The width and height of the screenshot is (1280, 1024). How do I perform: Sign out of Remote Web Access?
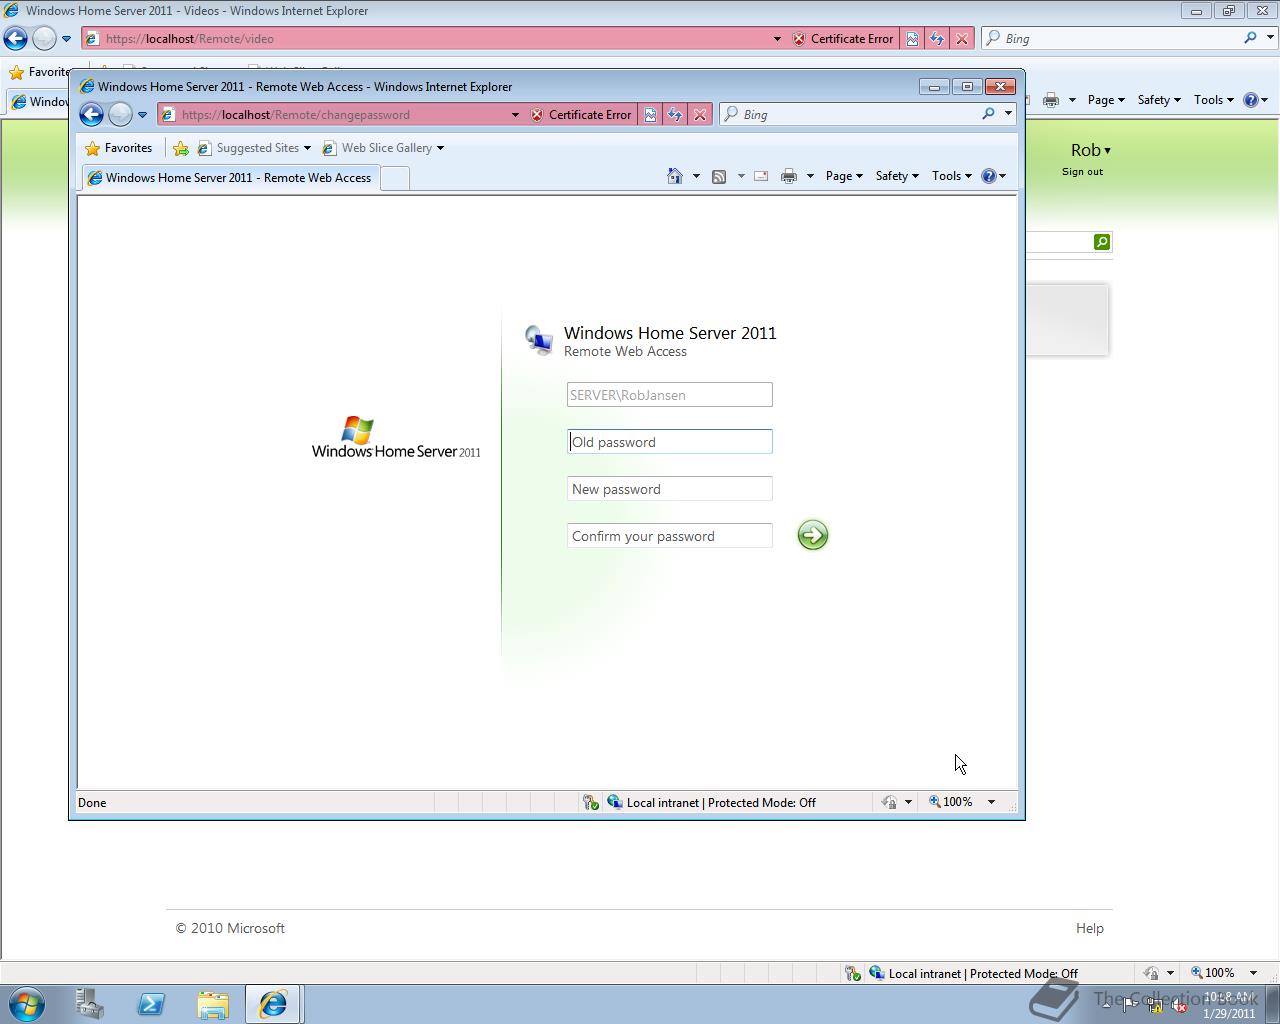click(x=1082, y=172)
